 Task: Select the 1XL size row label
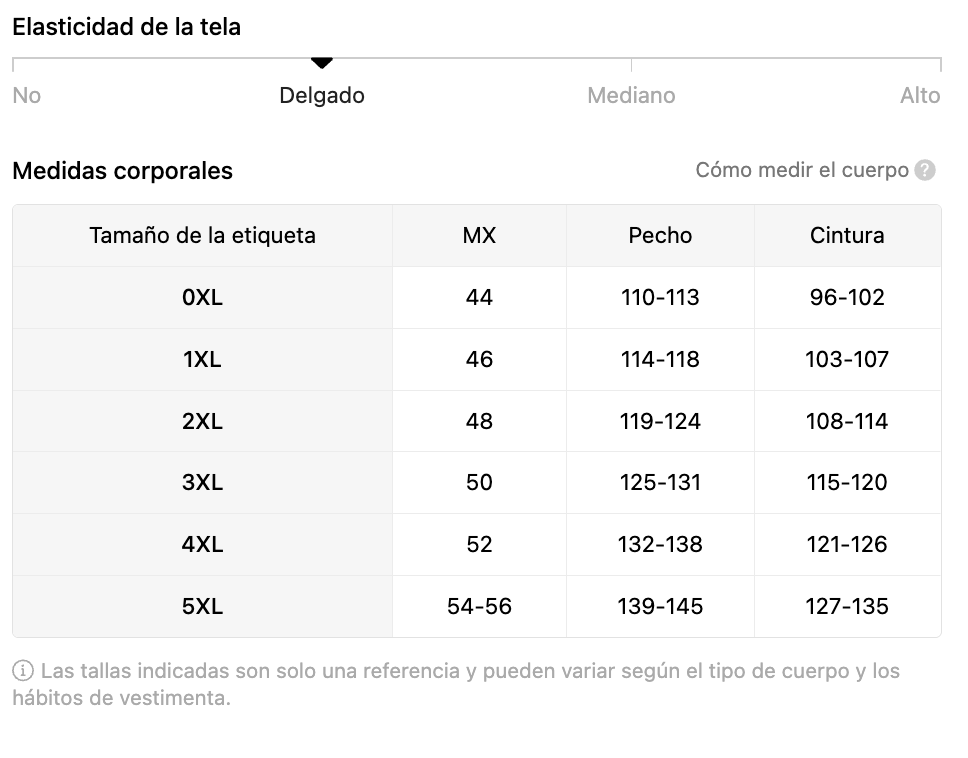[x=202, y=359]
